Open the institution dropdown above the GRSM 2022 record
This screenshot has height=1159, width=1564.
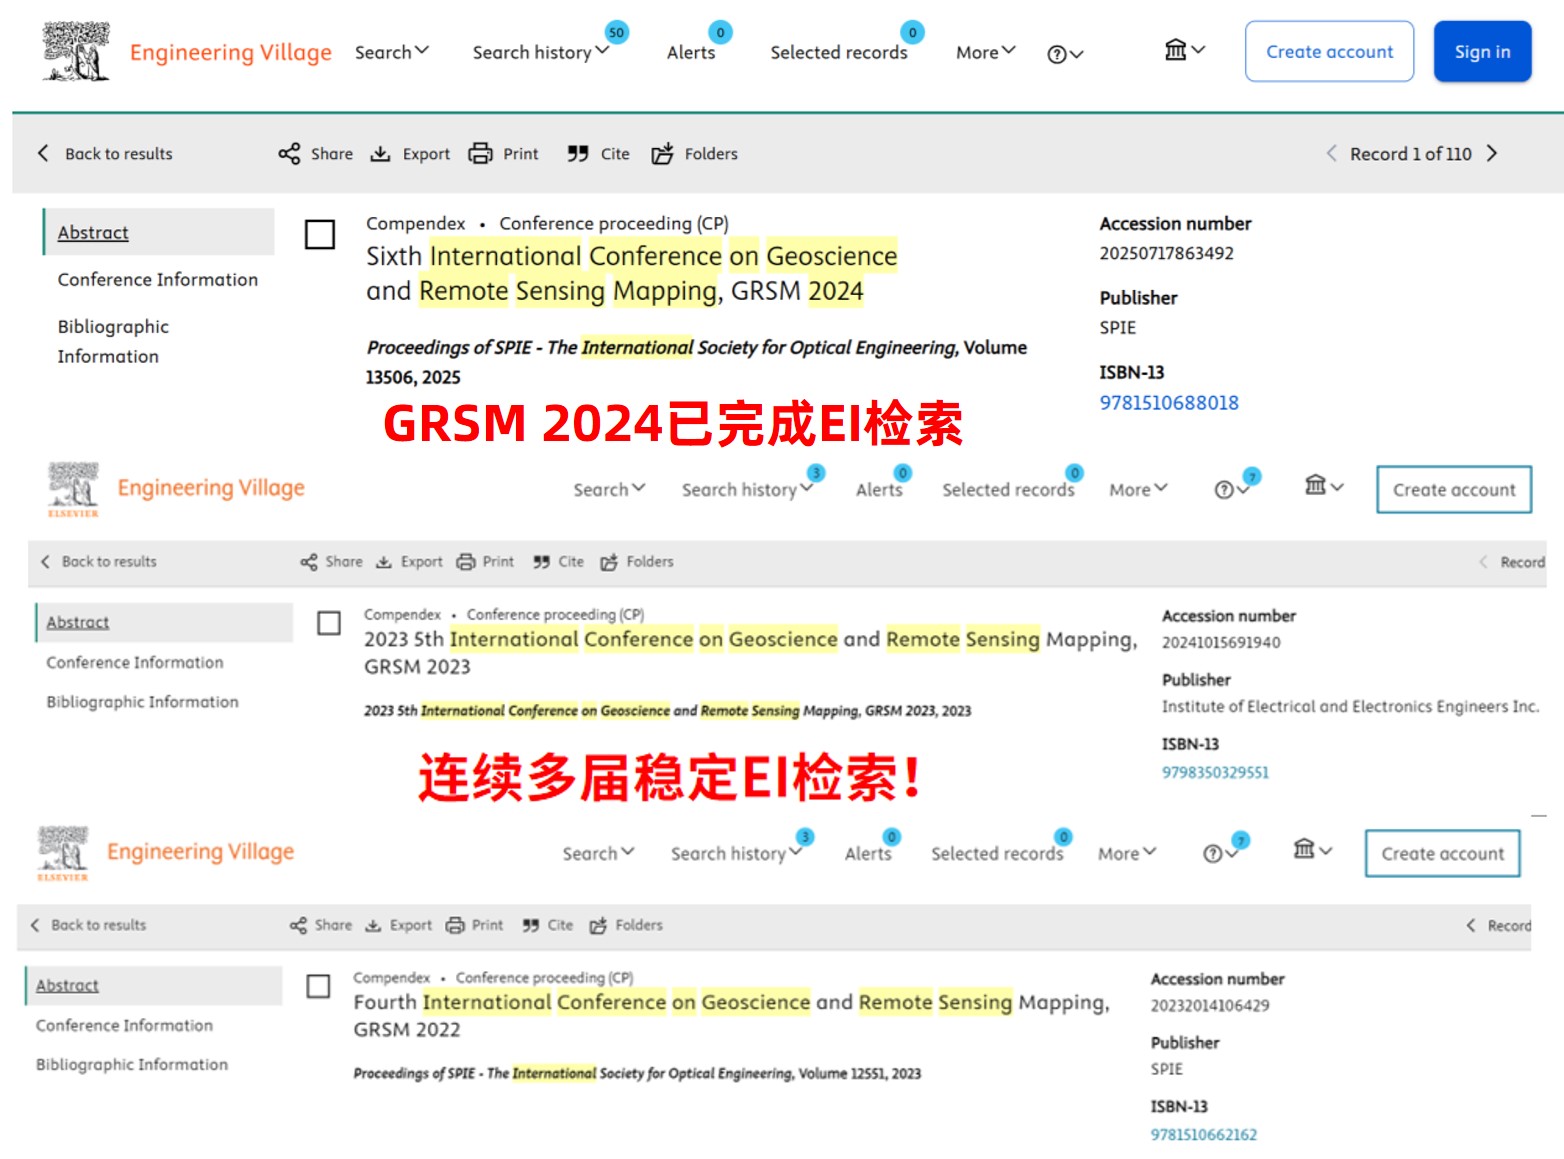click(1313, 850)
